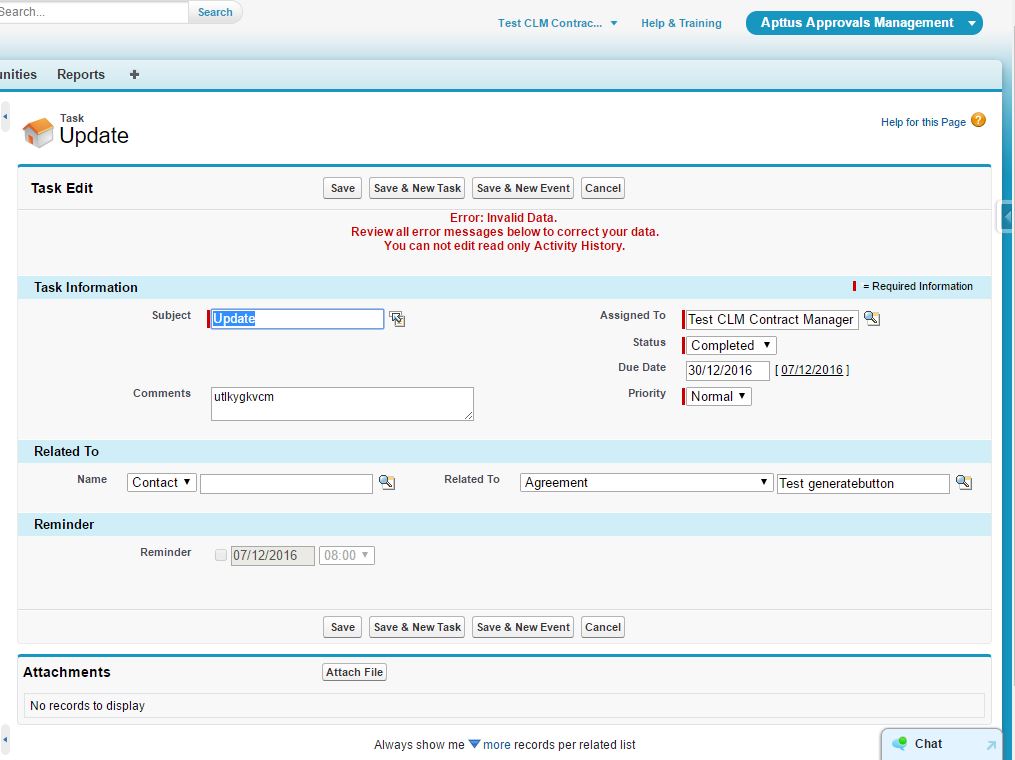Click into the Comments text area

coord(342,403)
